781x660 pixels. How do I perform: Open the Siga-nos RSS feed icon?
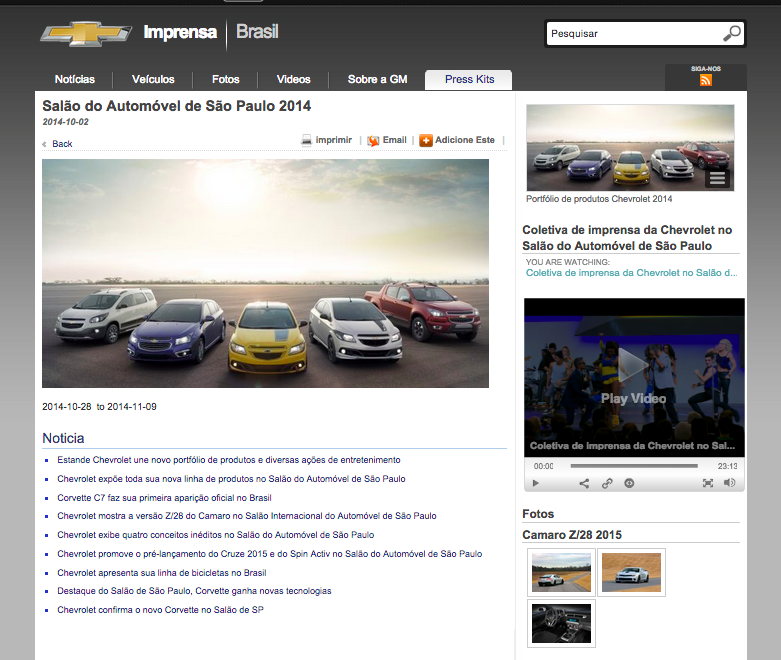click(706, 80)
